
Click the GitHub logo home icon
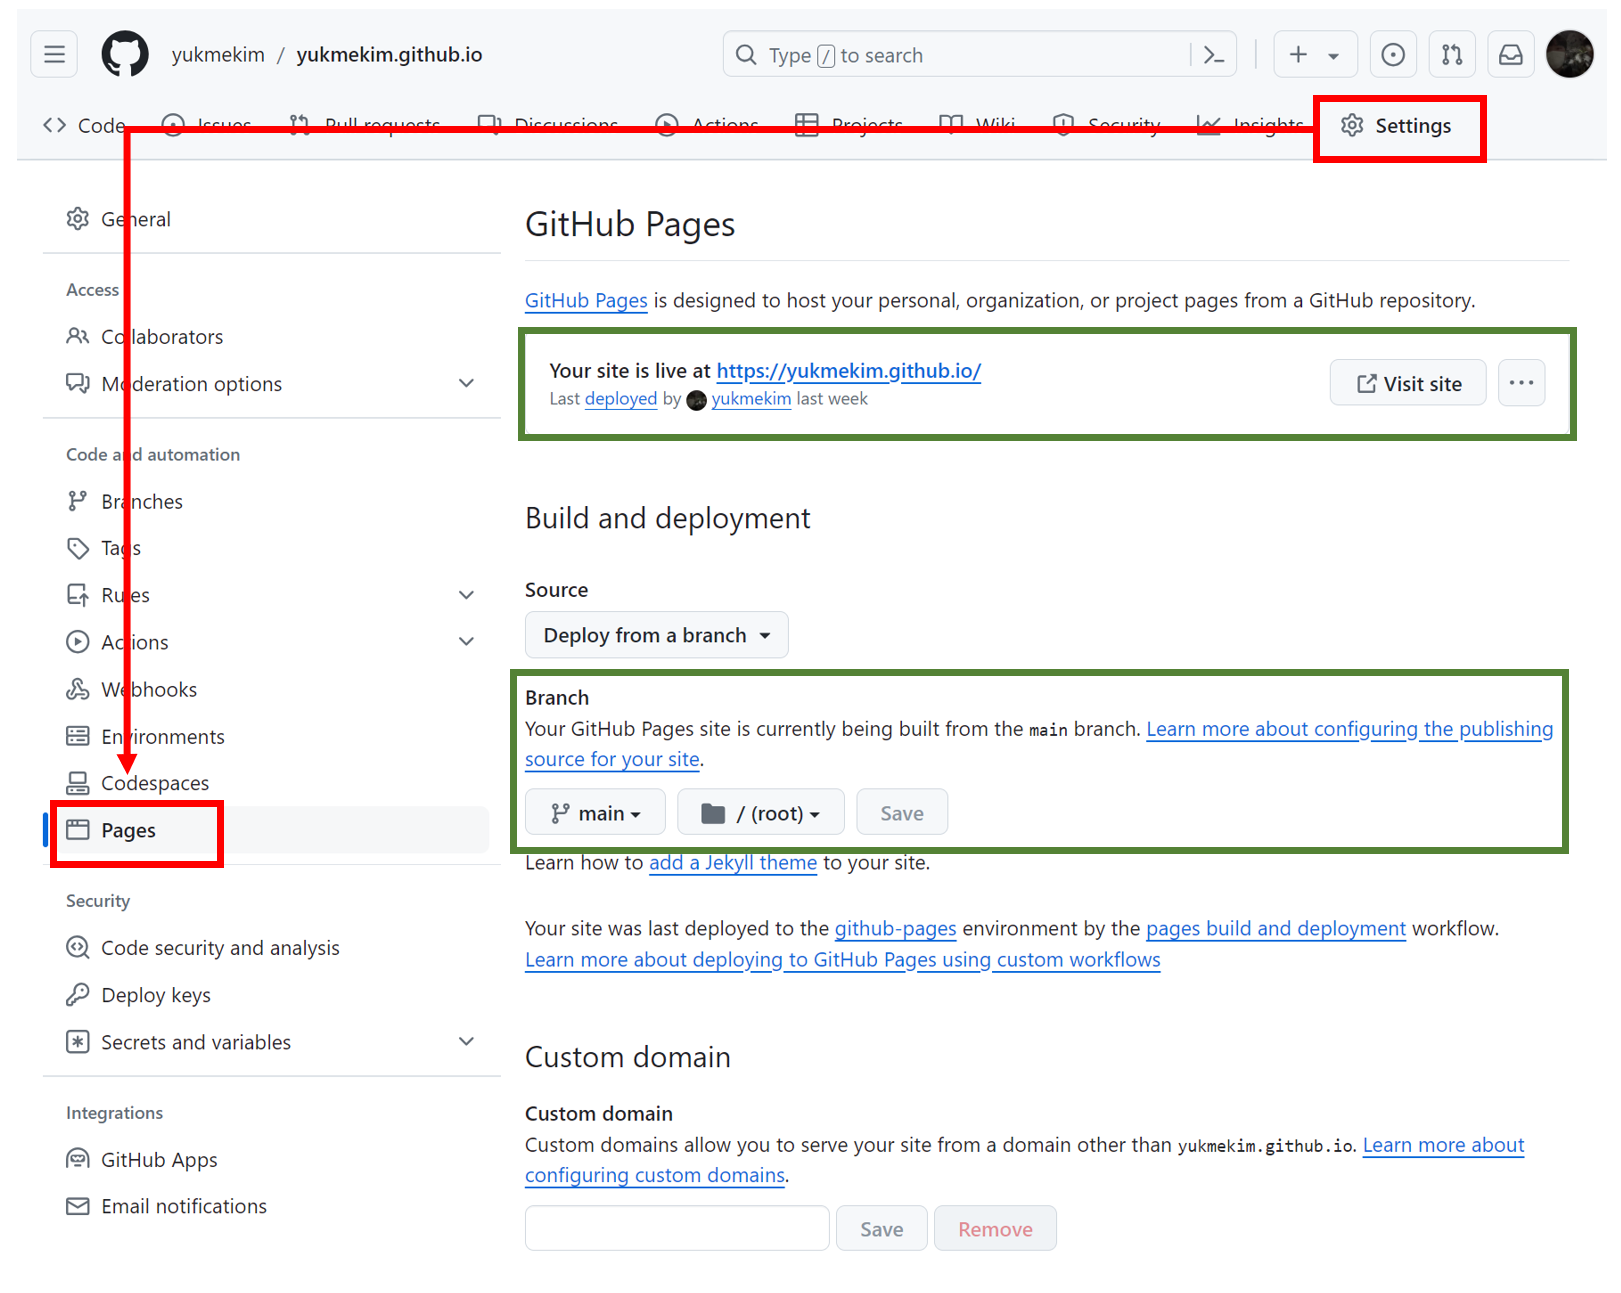[x=125, y=54]
